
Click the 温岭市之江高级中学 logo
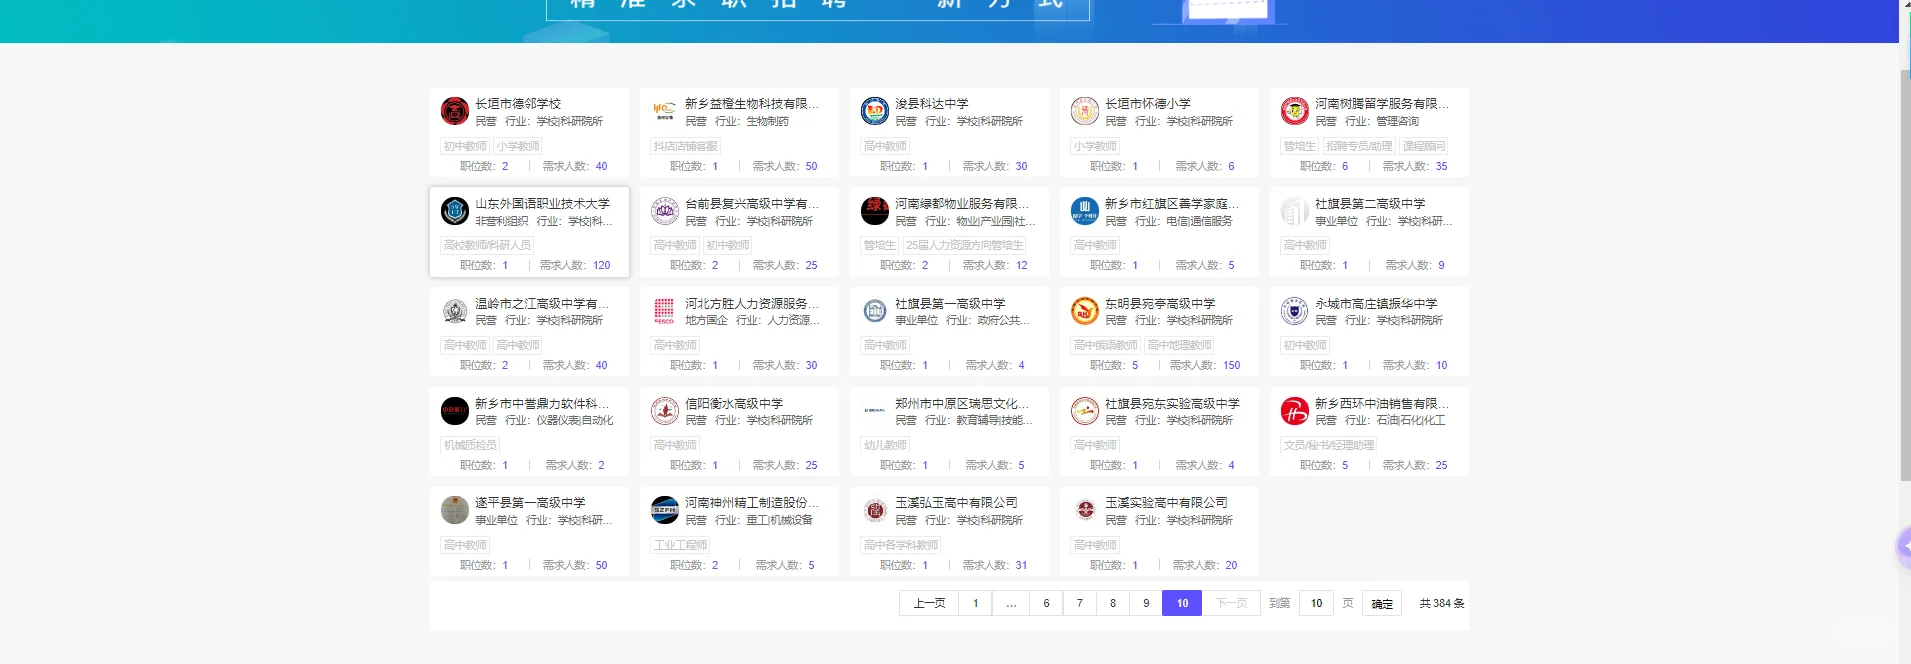(x=455, y=311)
